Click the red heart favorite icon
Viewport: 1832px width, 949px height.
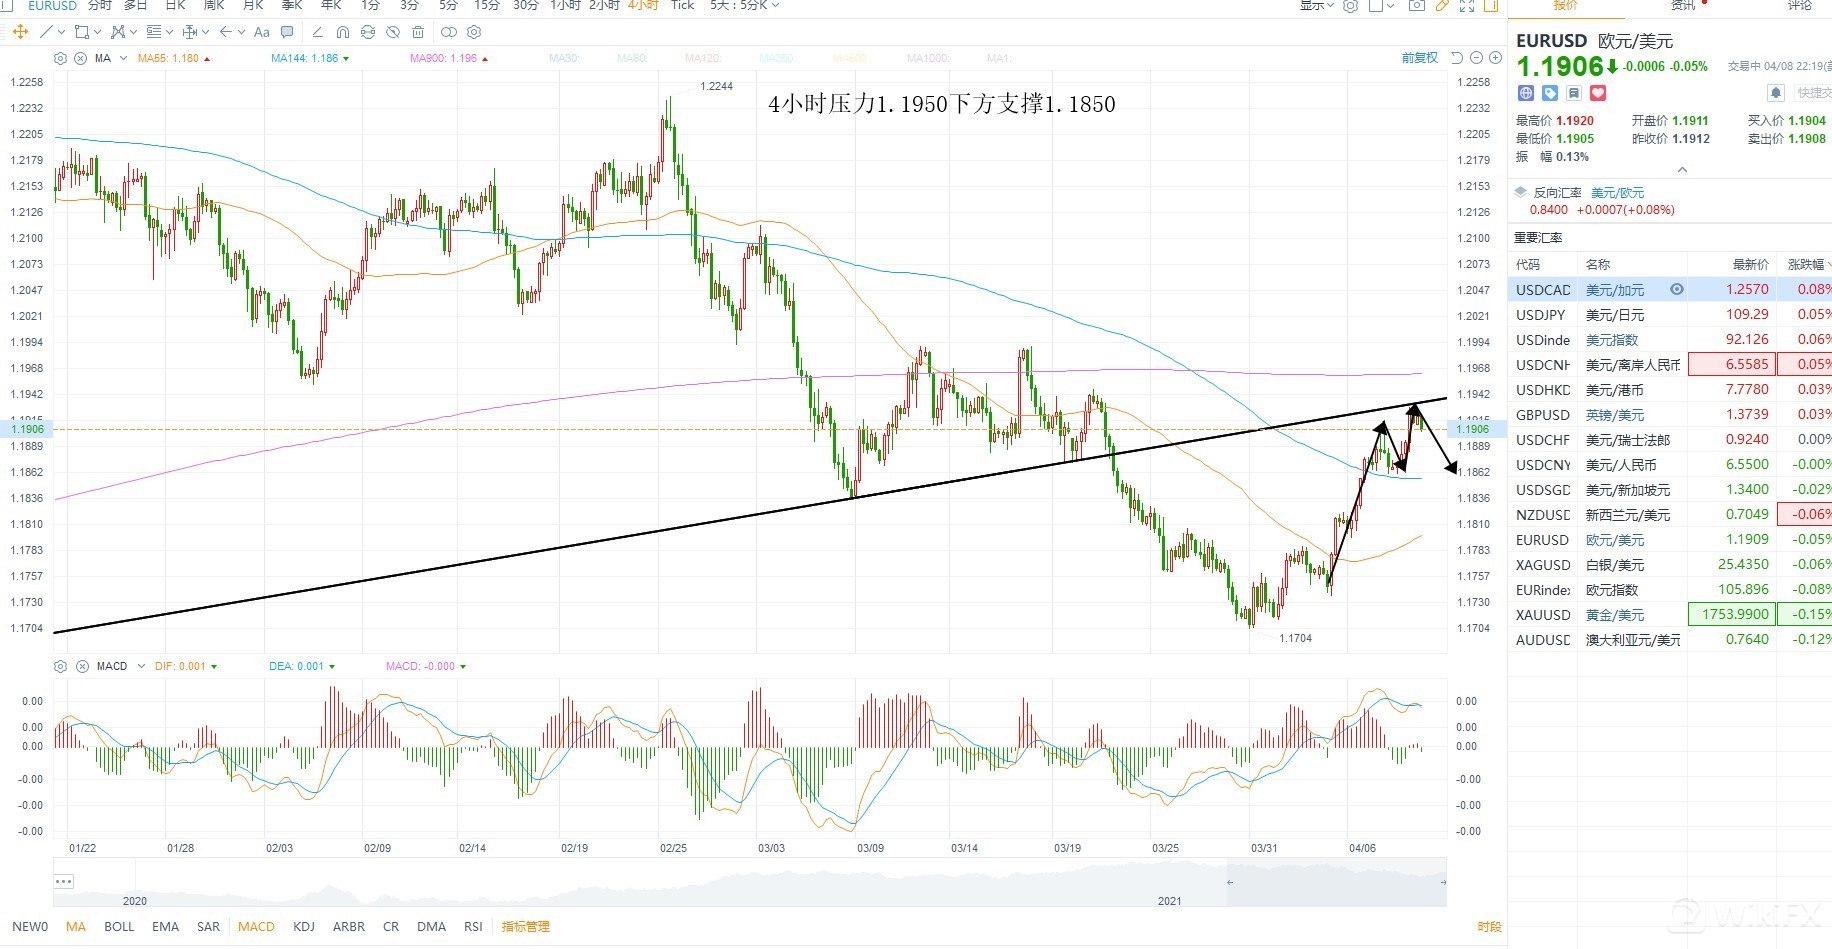click(1598, 93)
